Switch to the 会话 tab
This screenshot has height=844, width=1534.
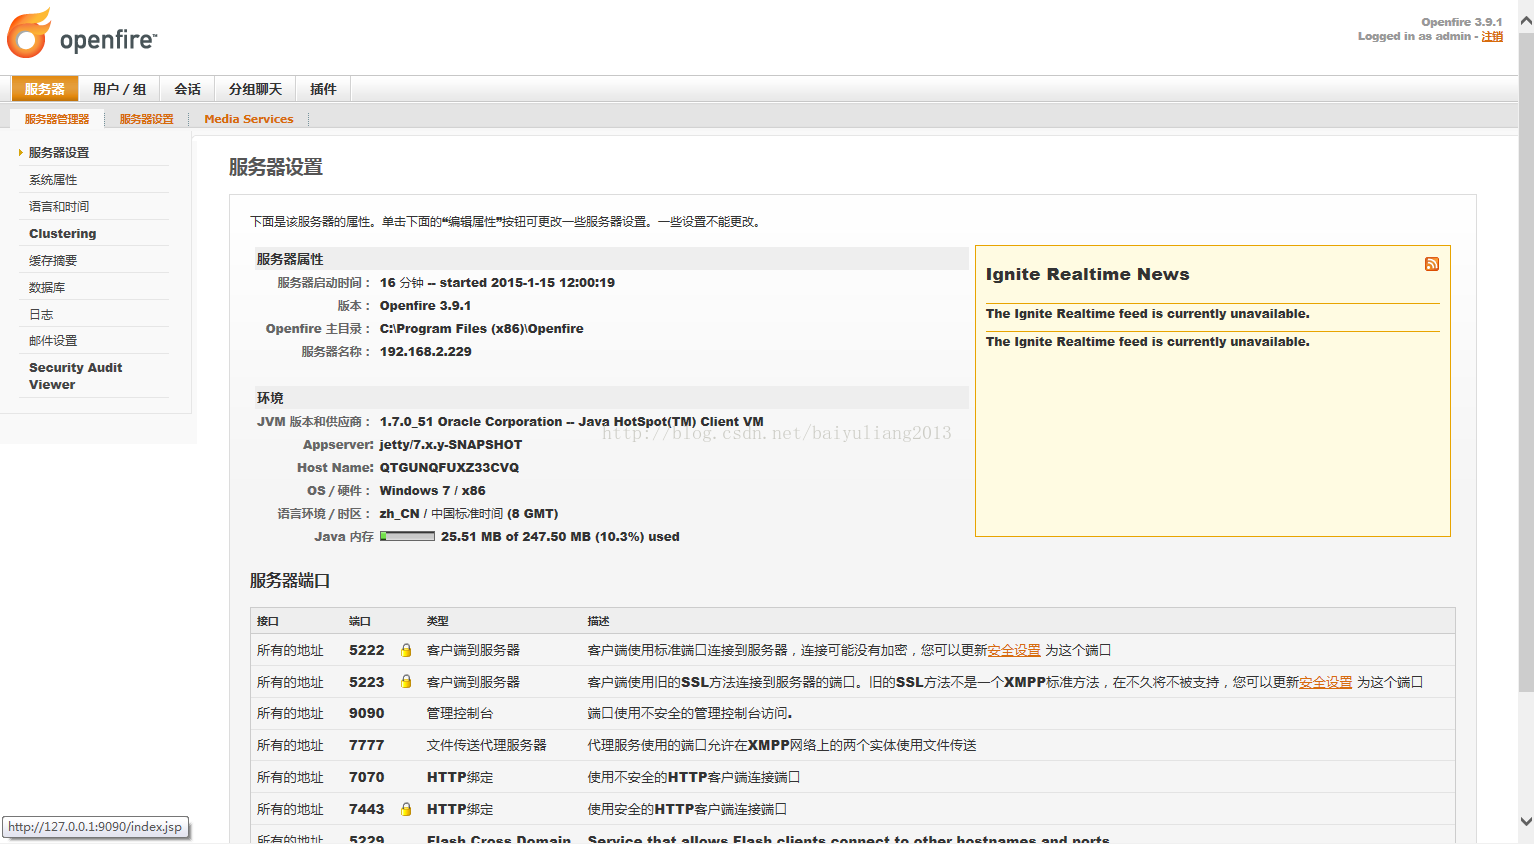point(188,89)
